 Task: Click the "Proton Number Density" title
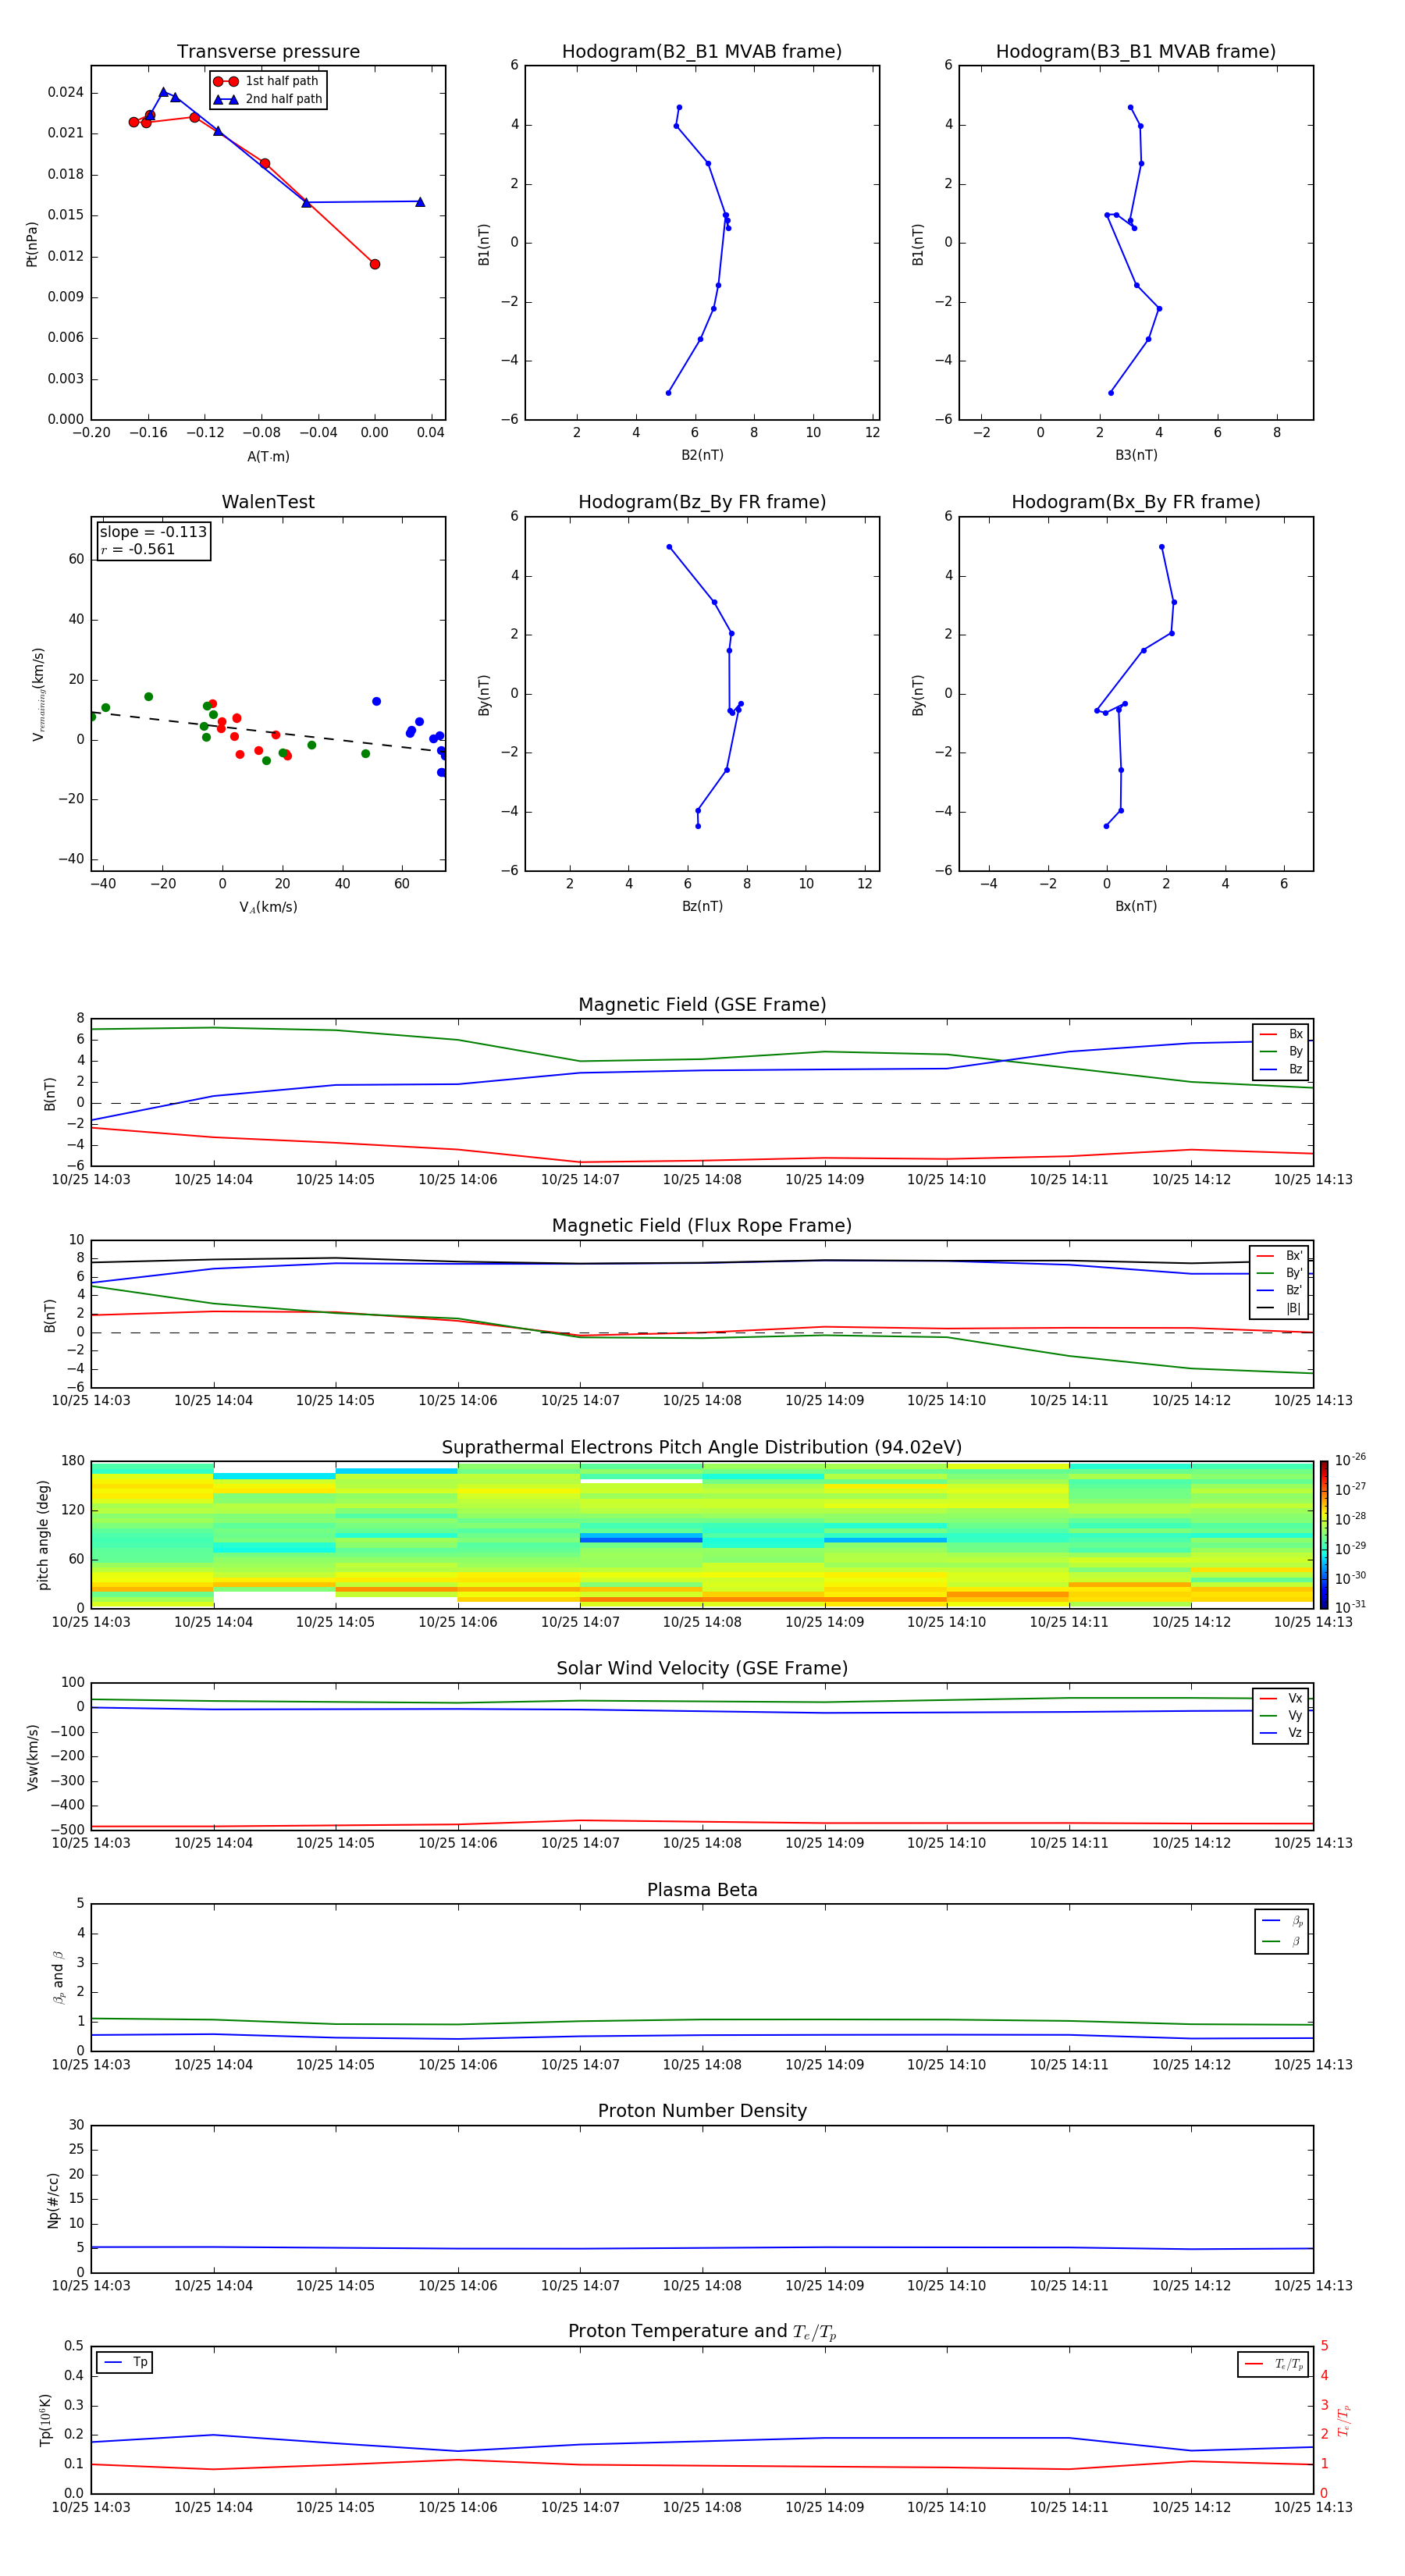pyautogui.click(x=702, y=2111)
